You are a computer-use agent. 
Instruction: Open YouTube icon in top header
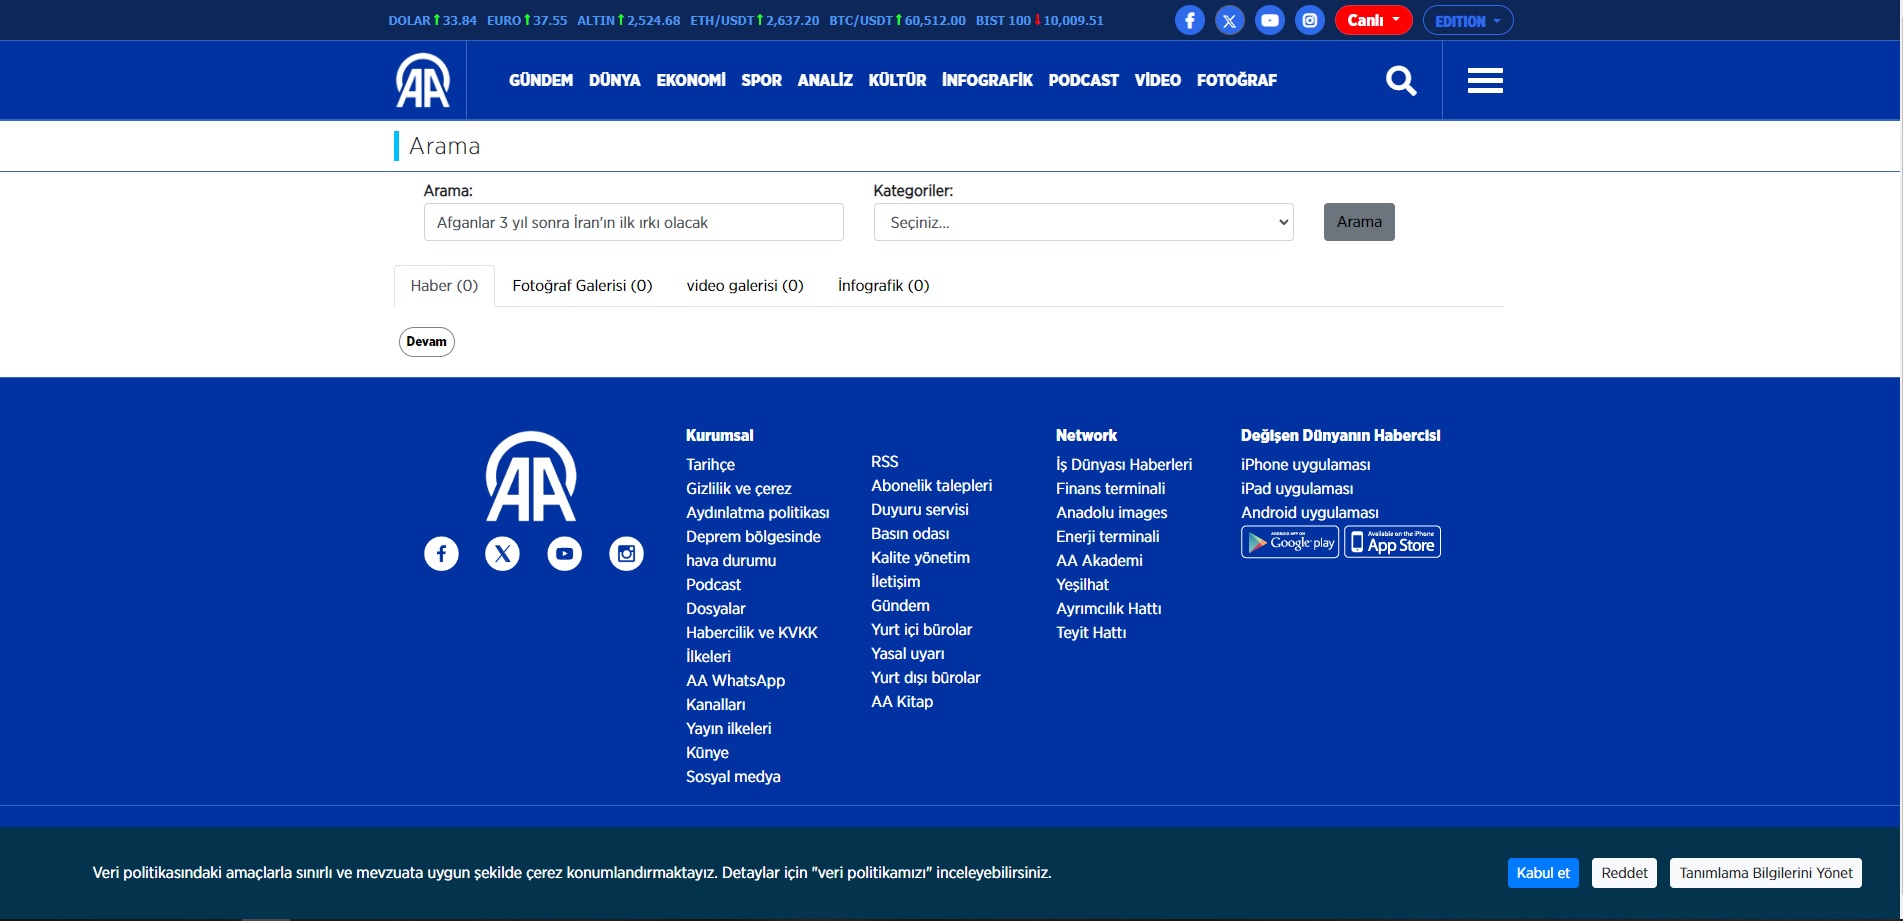tap(1269, 20)
